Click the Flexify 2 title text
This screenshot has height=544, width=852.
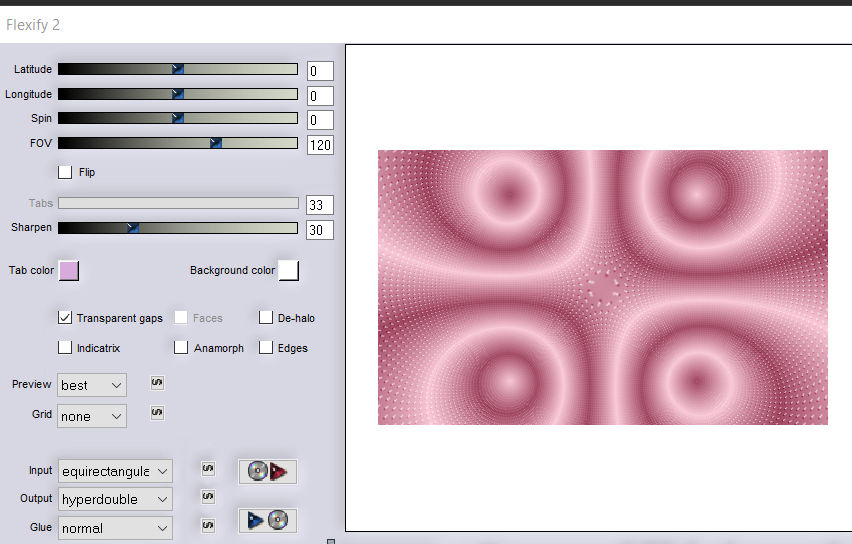click(x=33, y=24)
